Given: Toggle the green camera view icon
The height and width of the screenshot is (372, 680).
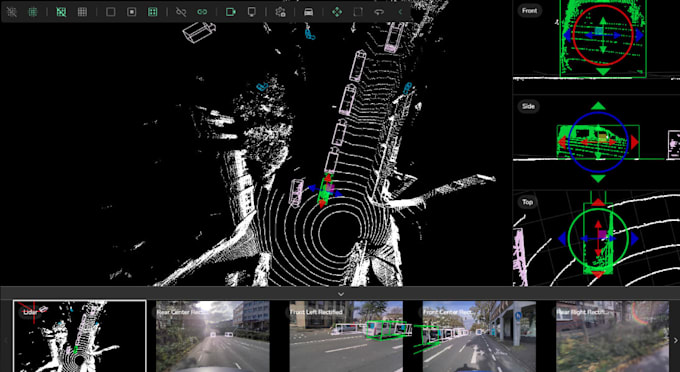Looking at the screenshot, I should pos(230,12).
